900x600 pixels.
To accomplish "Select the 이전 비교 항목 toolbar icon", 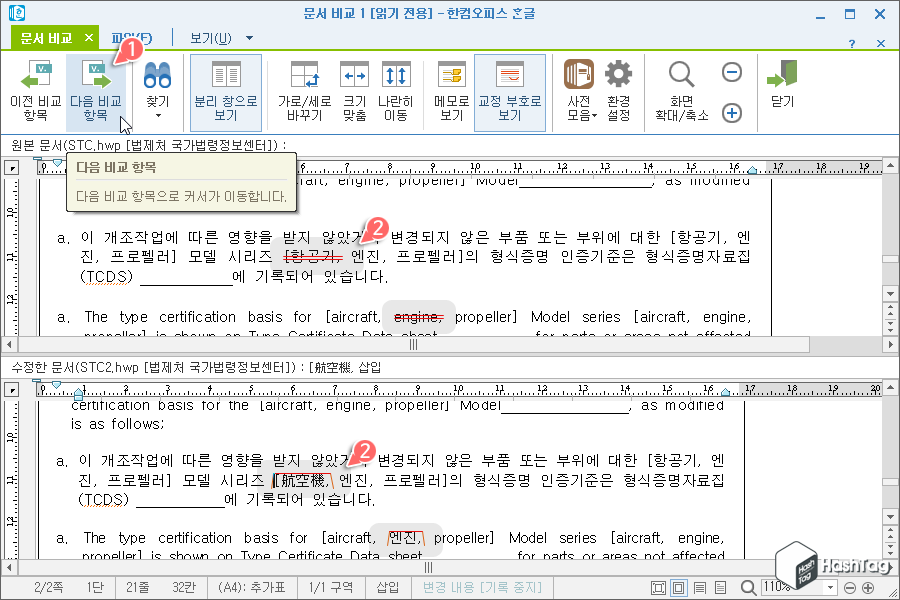I will [36, 90].
